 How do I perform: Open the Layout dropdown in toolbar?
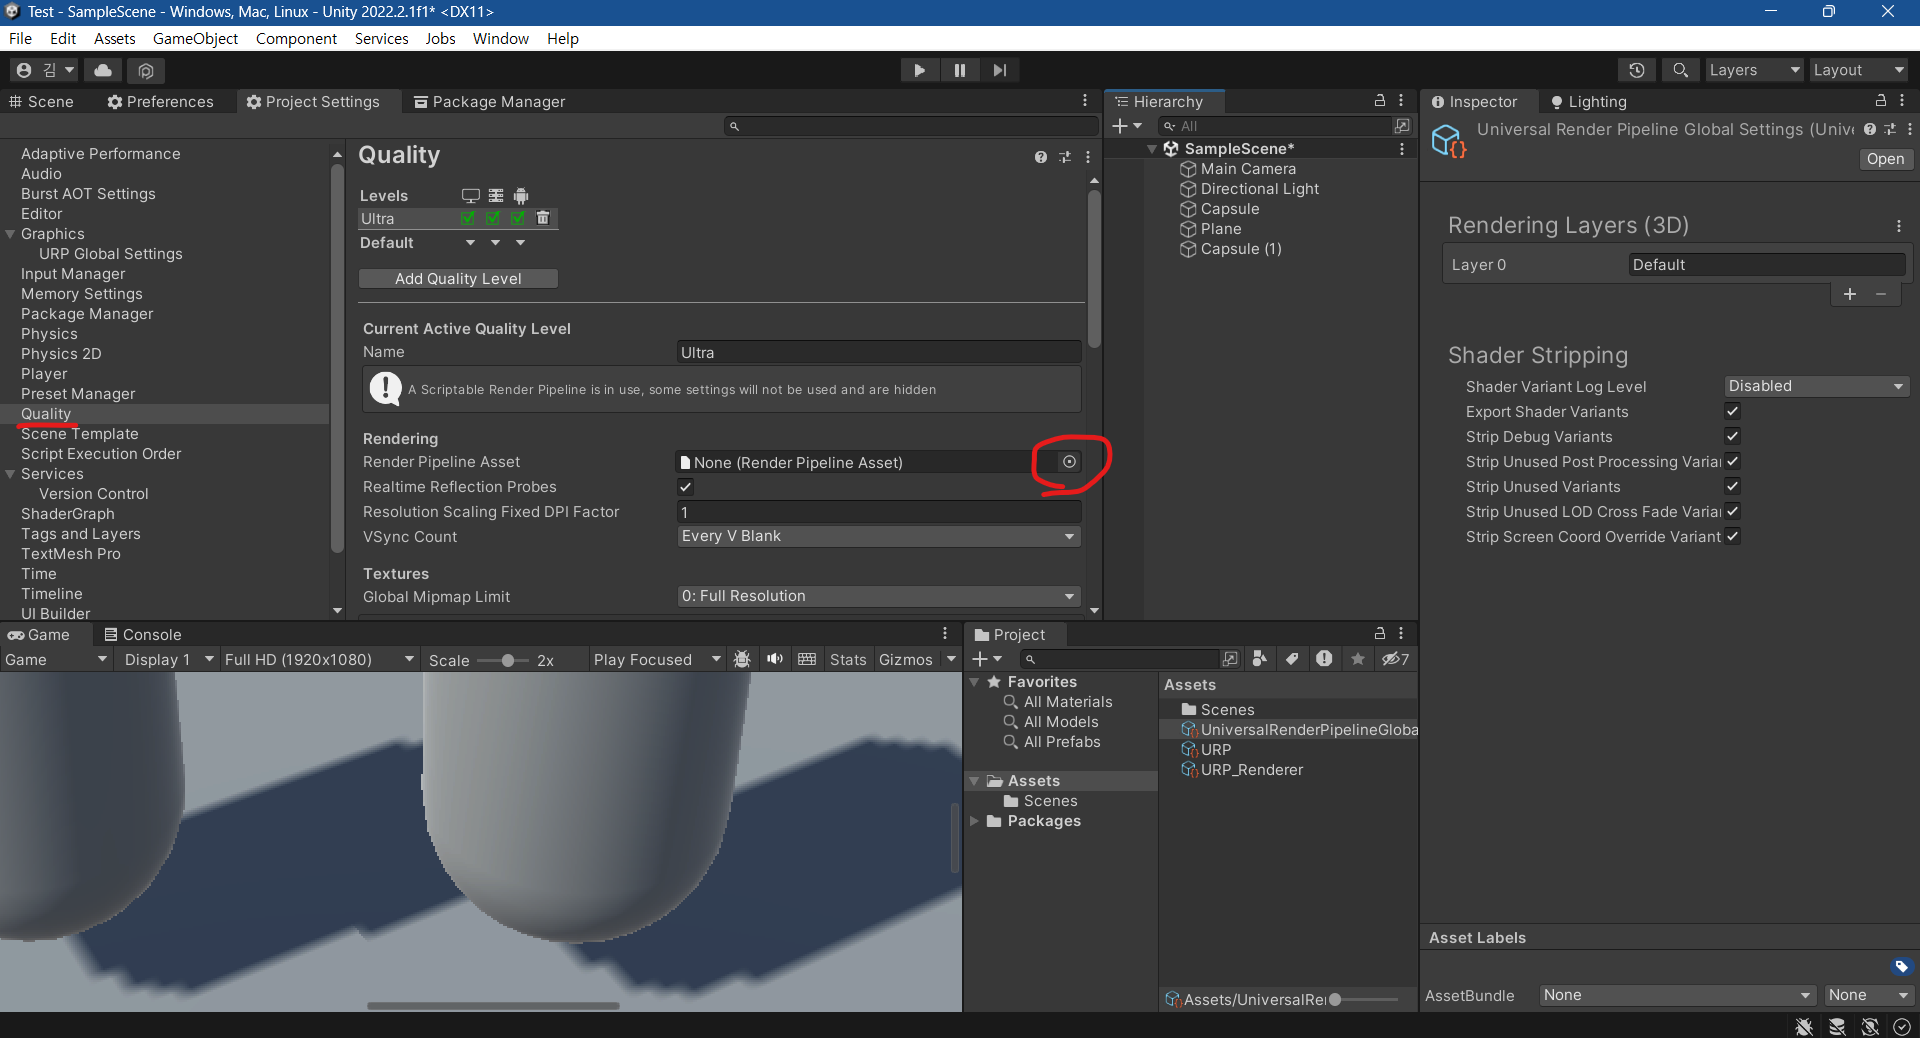click(x=1859, y=70)
